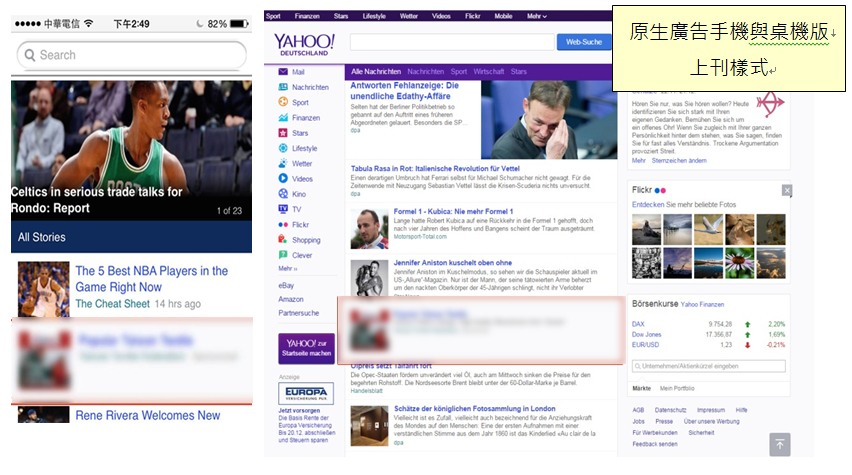Open Mobile in the top navigation bar
The image size is (852, 475).
pyautogui.click(x=503, y=16)
